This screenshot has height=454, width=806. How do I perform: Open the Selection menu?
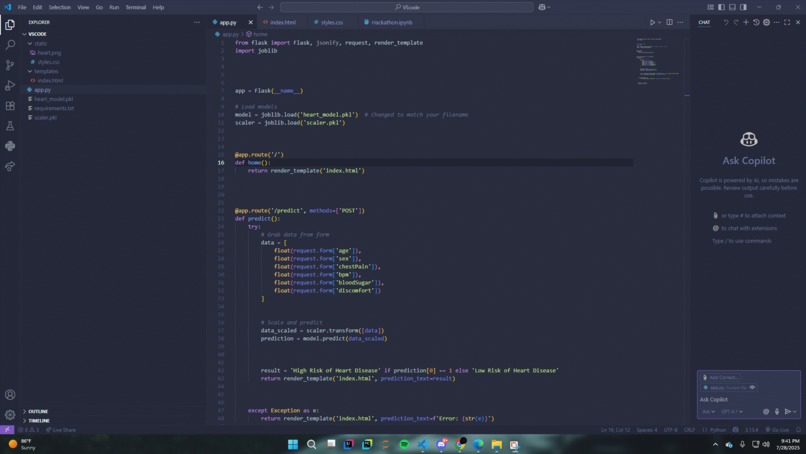[60, 7]
